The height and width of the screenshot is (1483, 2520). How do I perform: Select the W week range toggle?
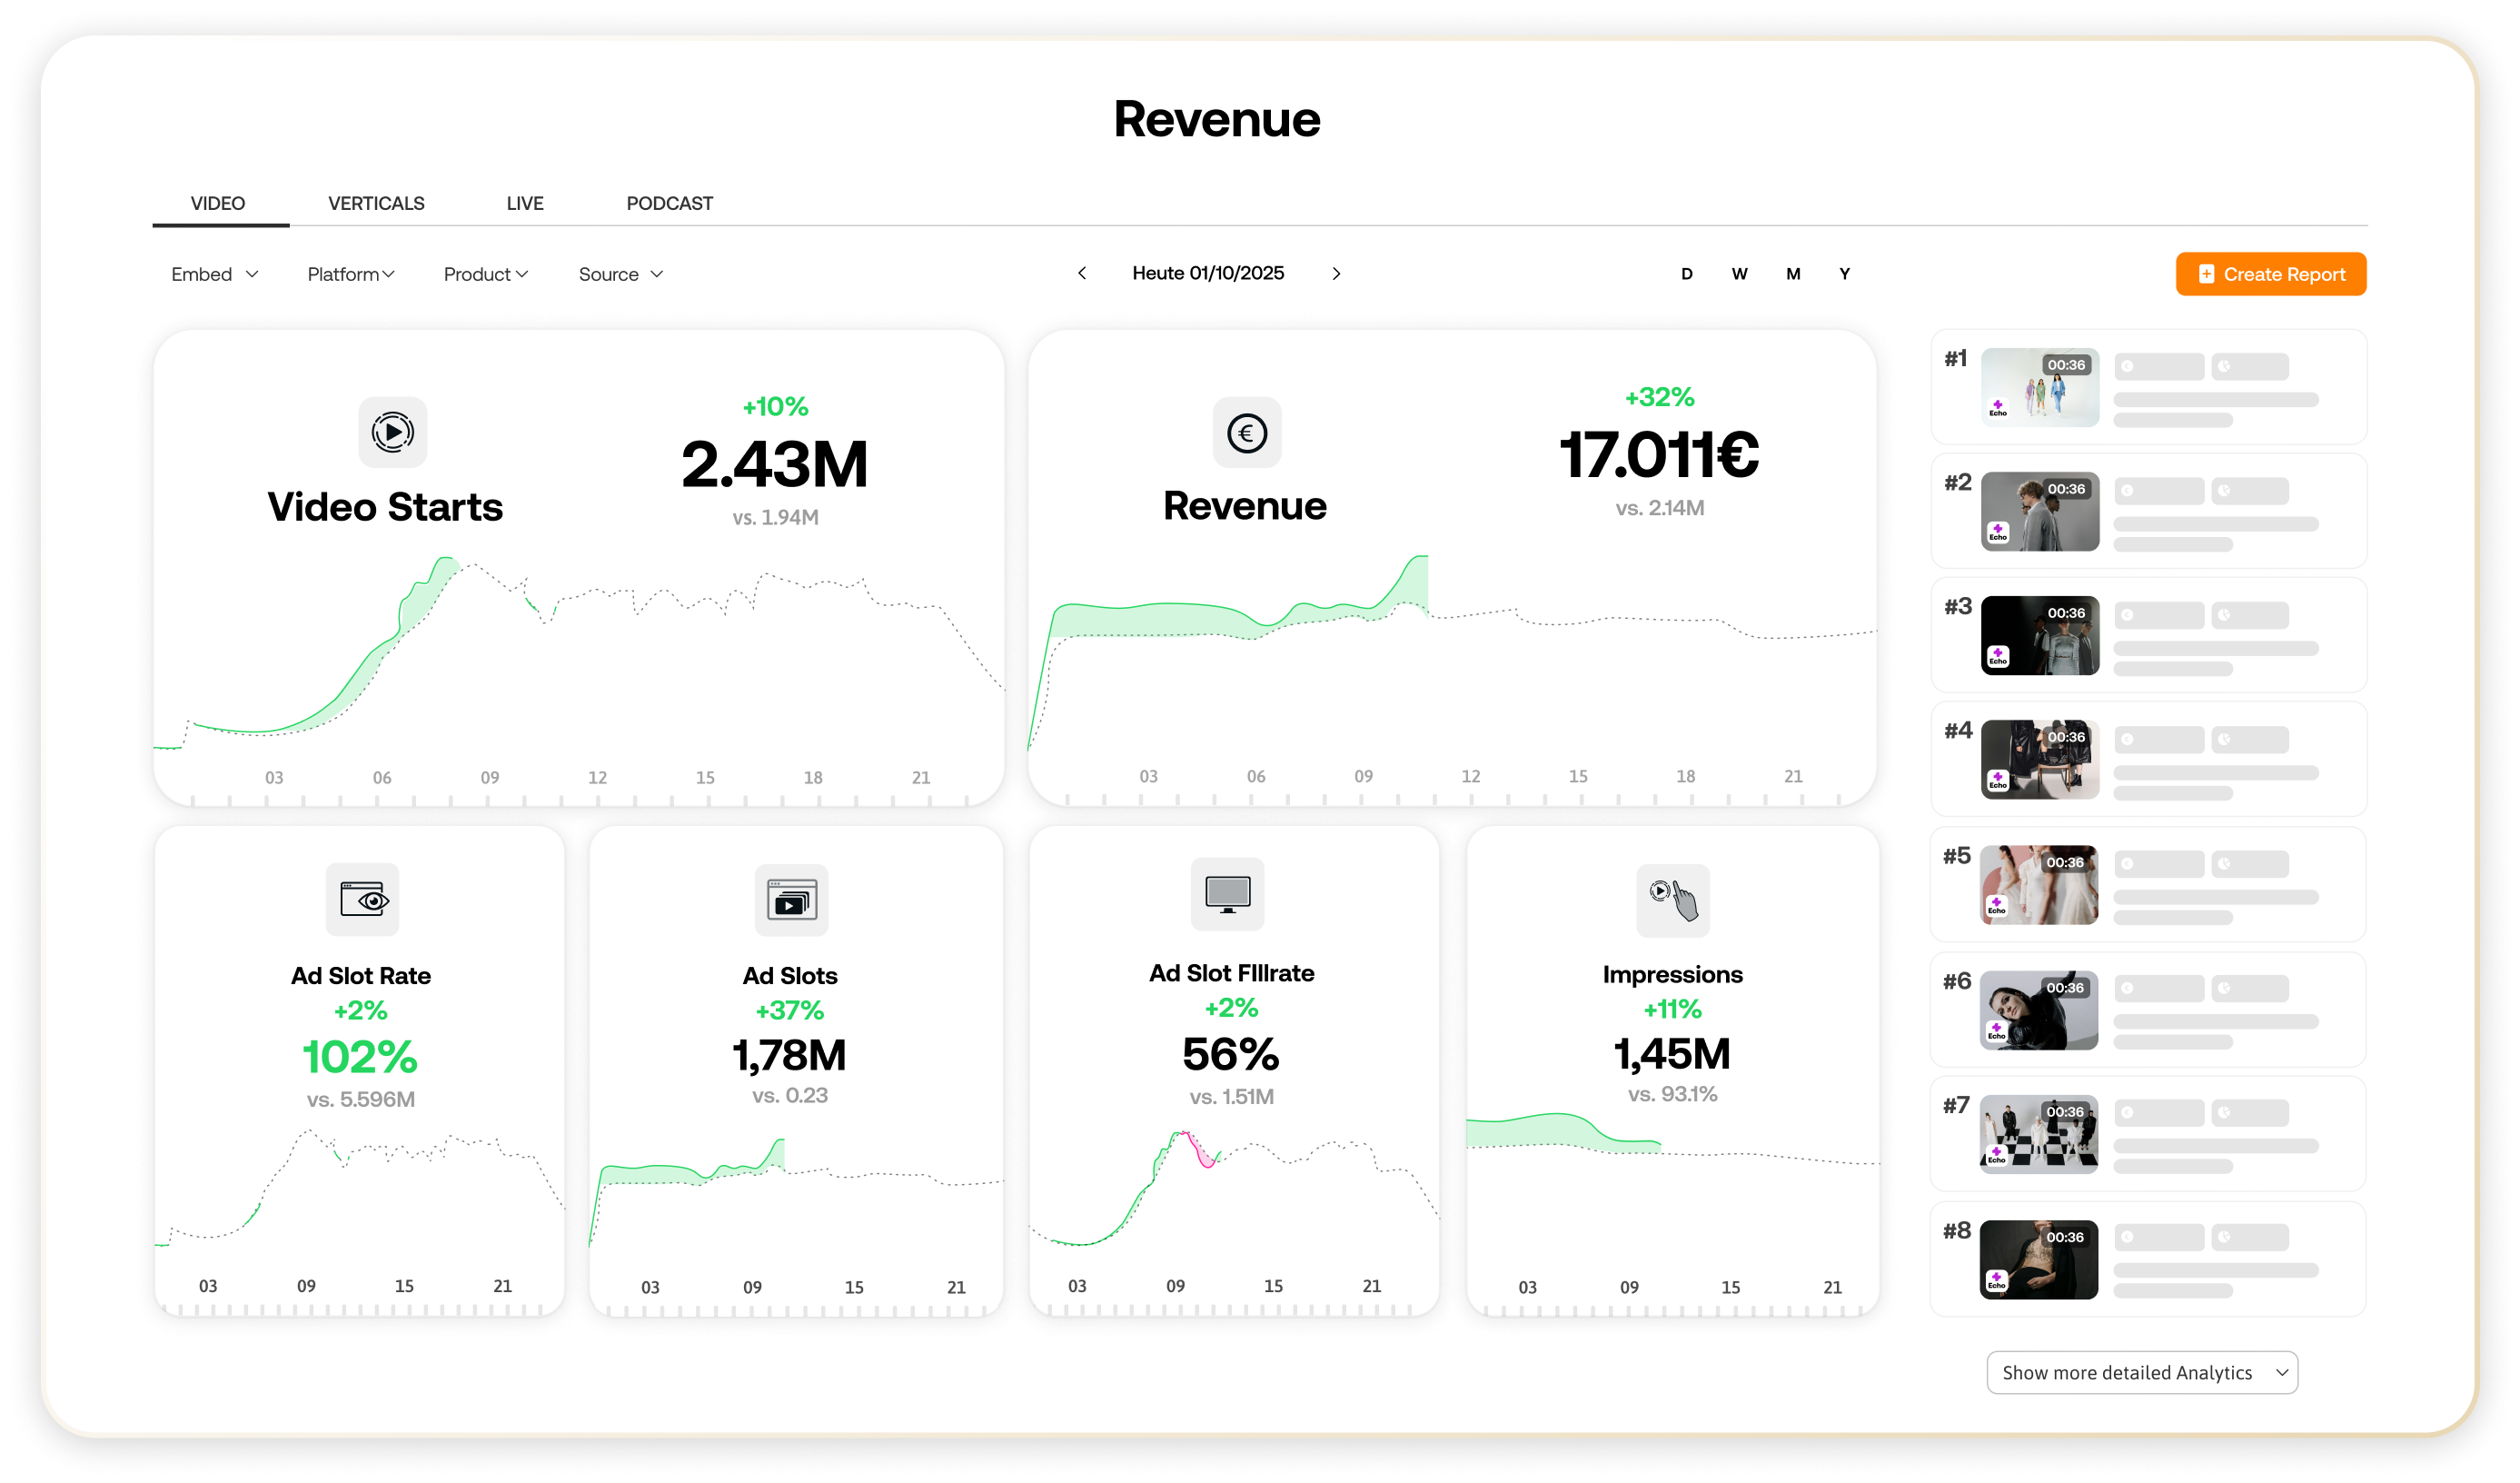1739,274
